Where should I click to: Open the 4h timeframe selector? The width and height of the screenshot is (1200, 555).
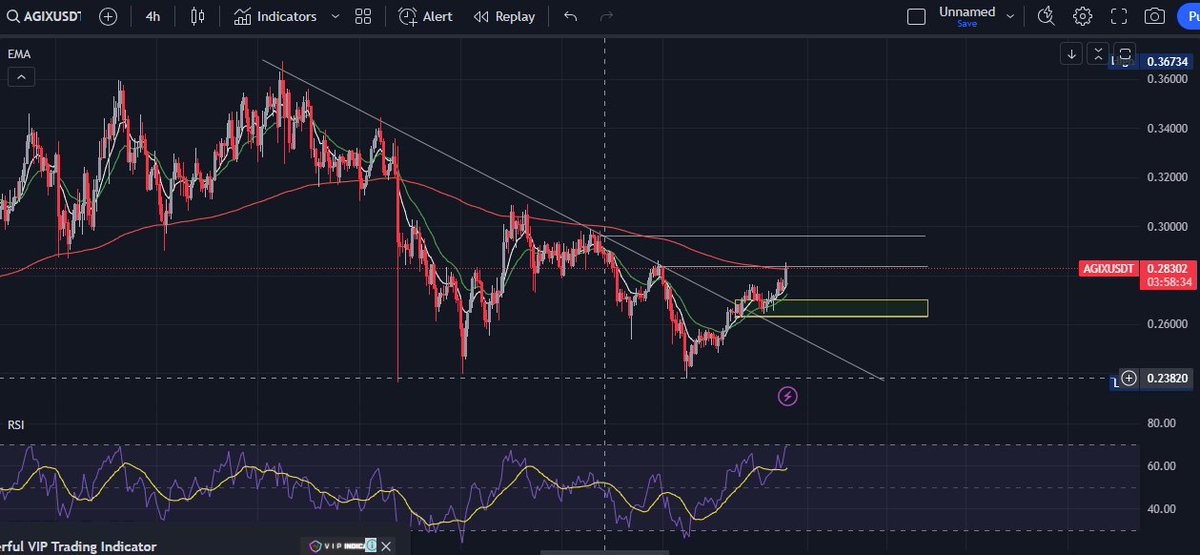point(153,17)
